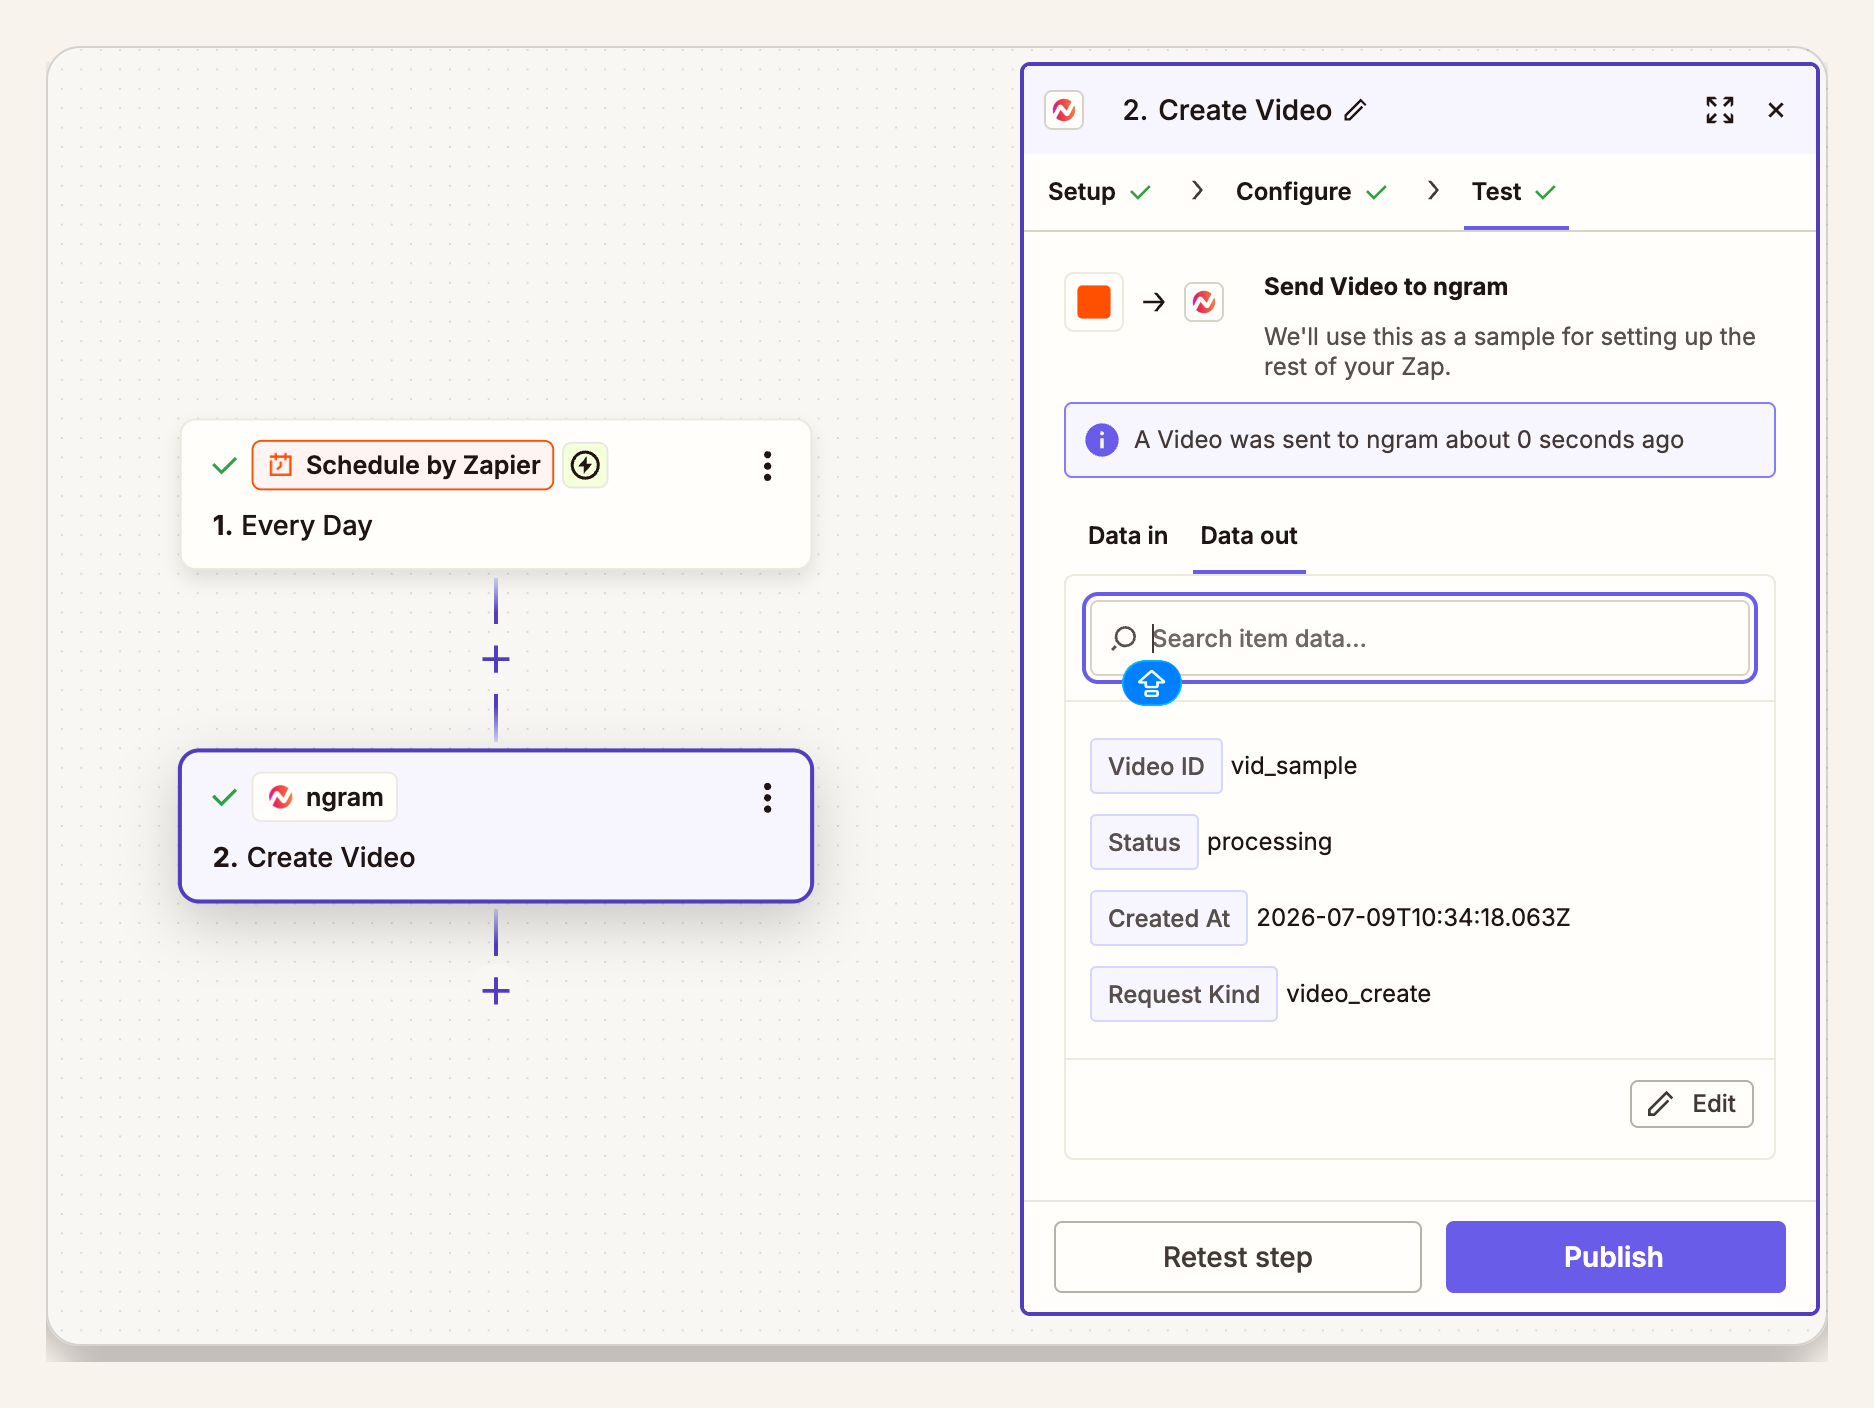Click the processing status value

pos(1270,842)
